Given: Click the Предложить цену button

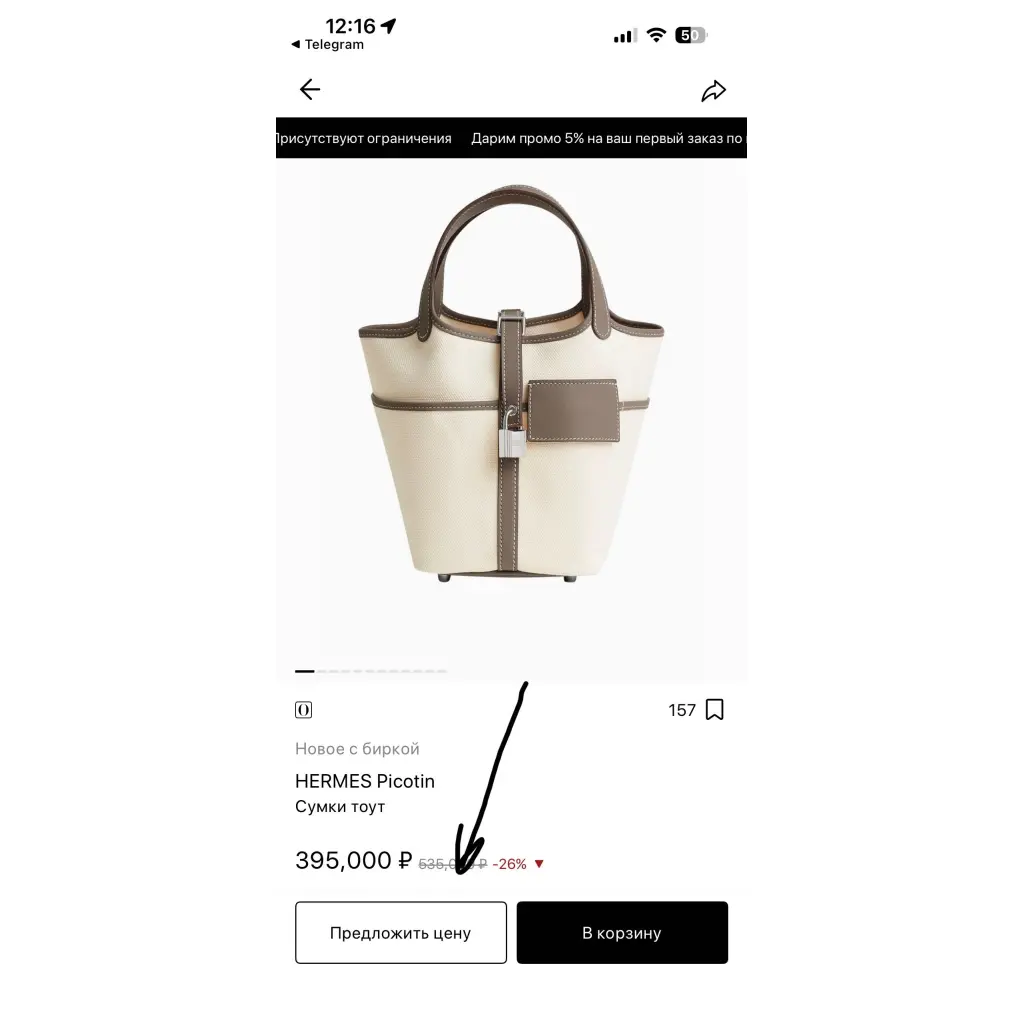Looking at the screenshot, I should pos(401,933).
